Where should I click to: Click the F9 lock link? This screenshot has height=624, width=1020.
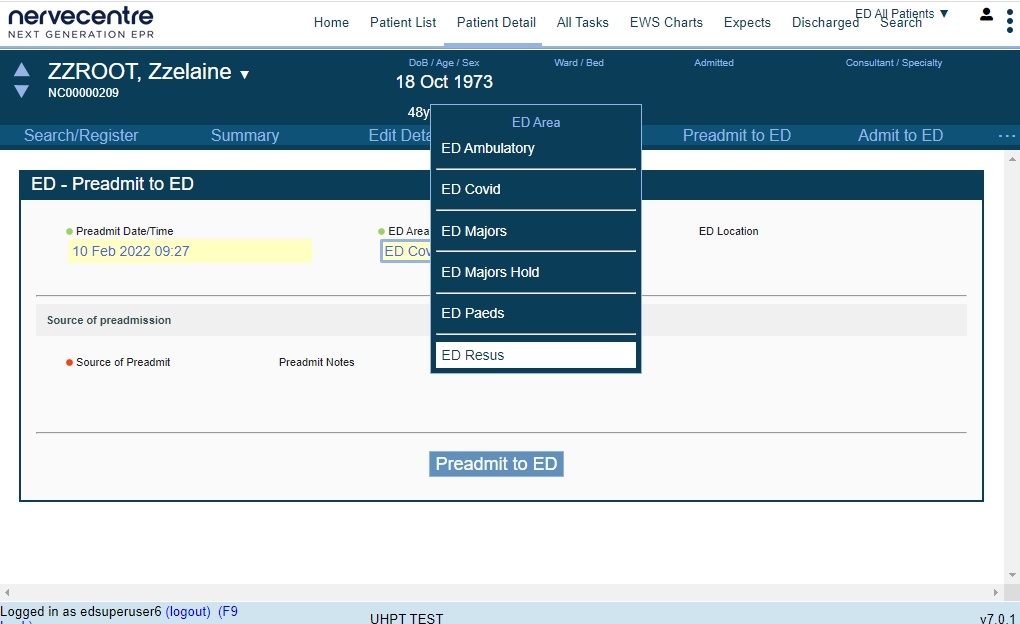tap(228, 612)
